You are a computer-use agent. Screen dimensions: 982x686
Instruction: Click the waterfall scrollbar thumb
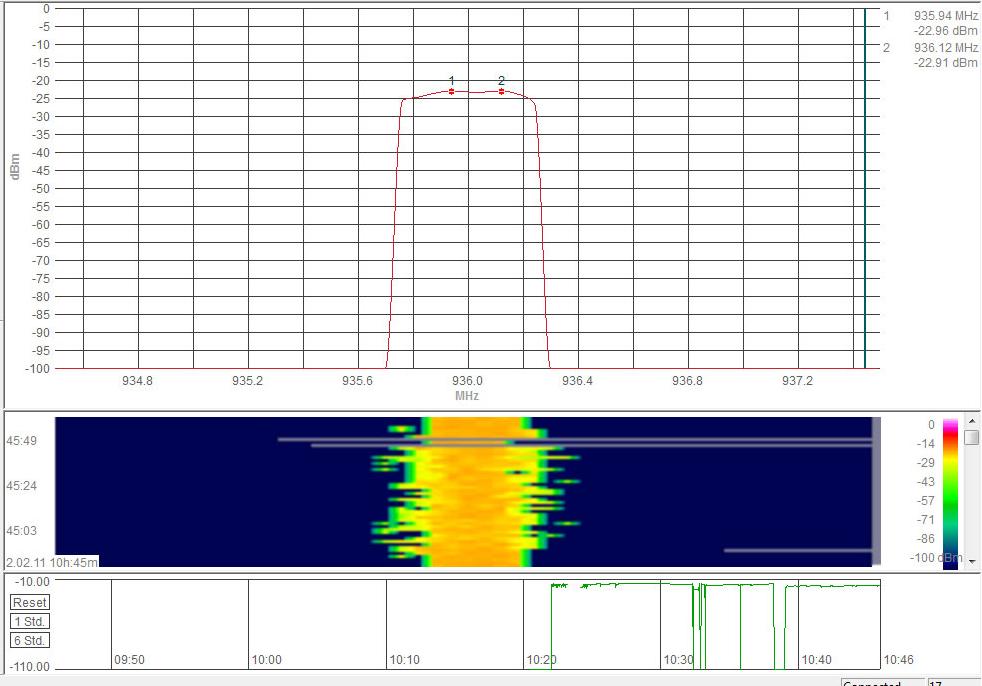[x=971, y=437]
